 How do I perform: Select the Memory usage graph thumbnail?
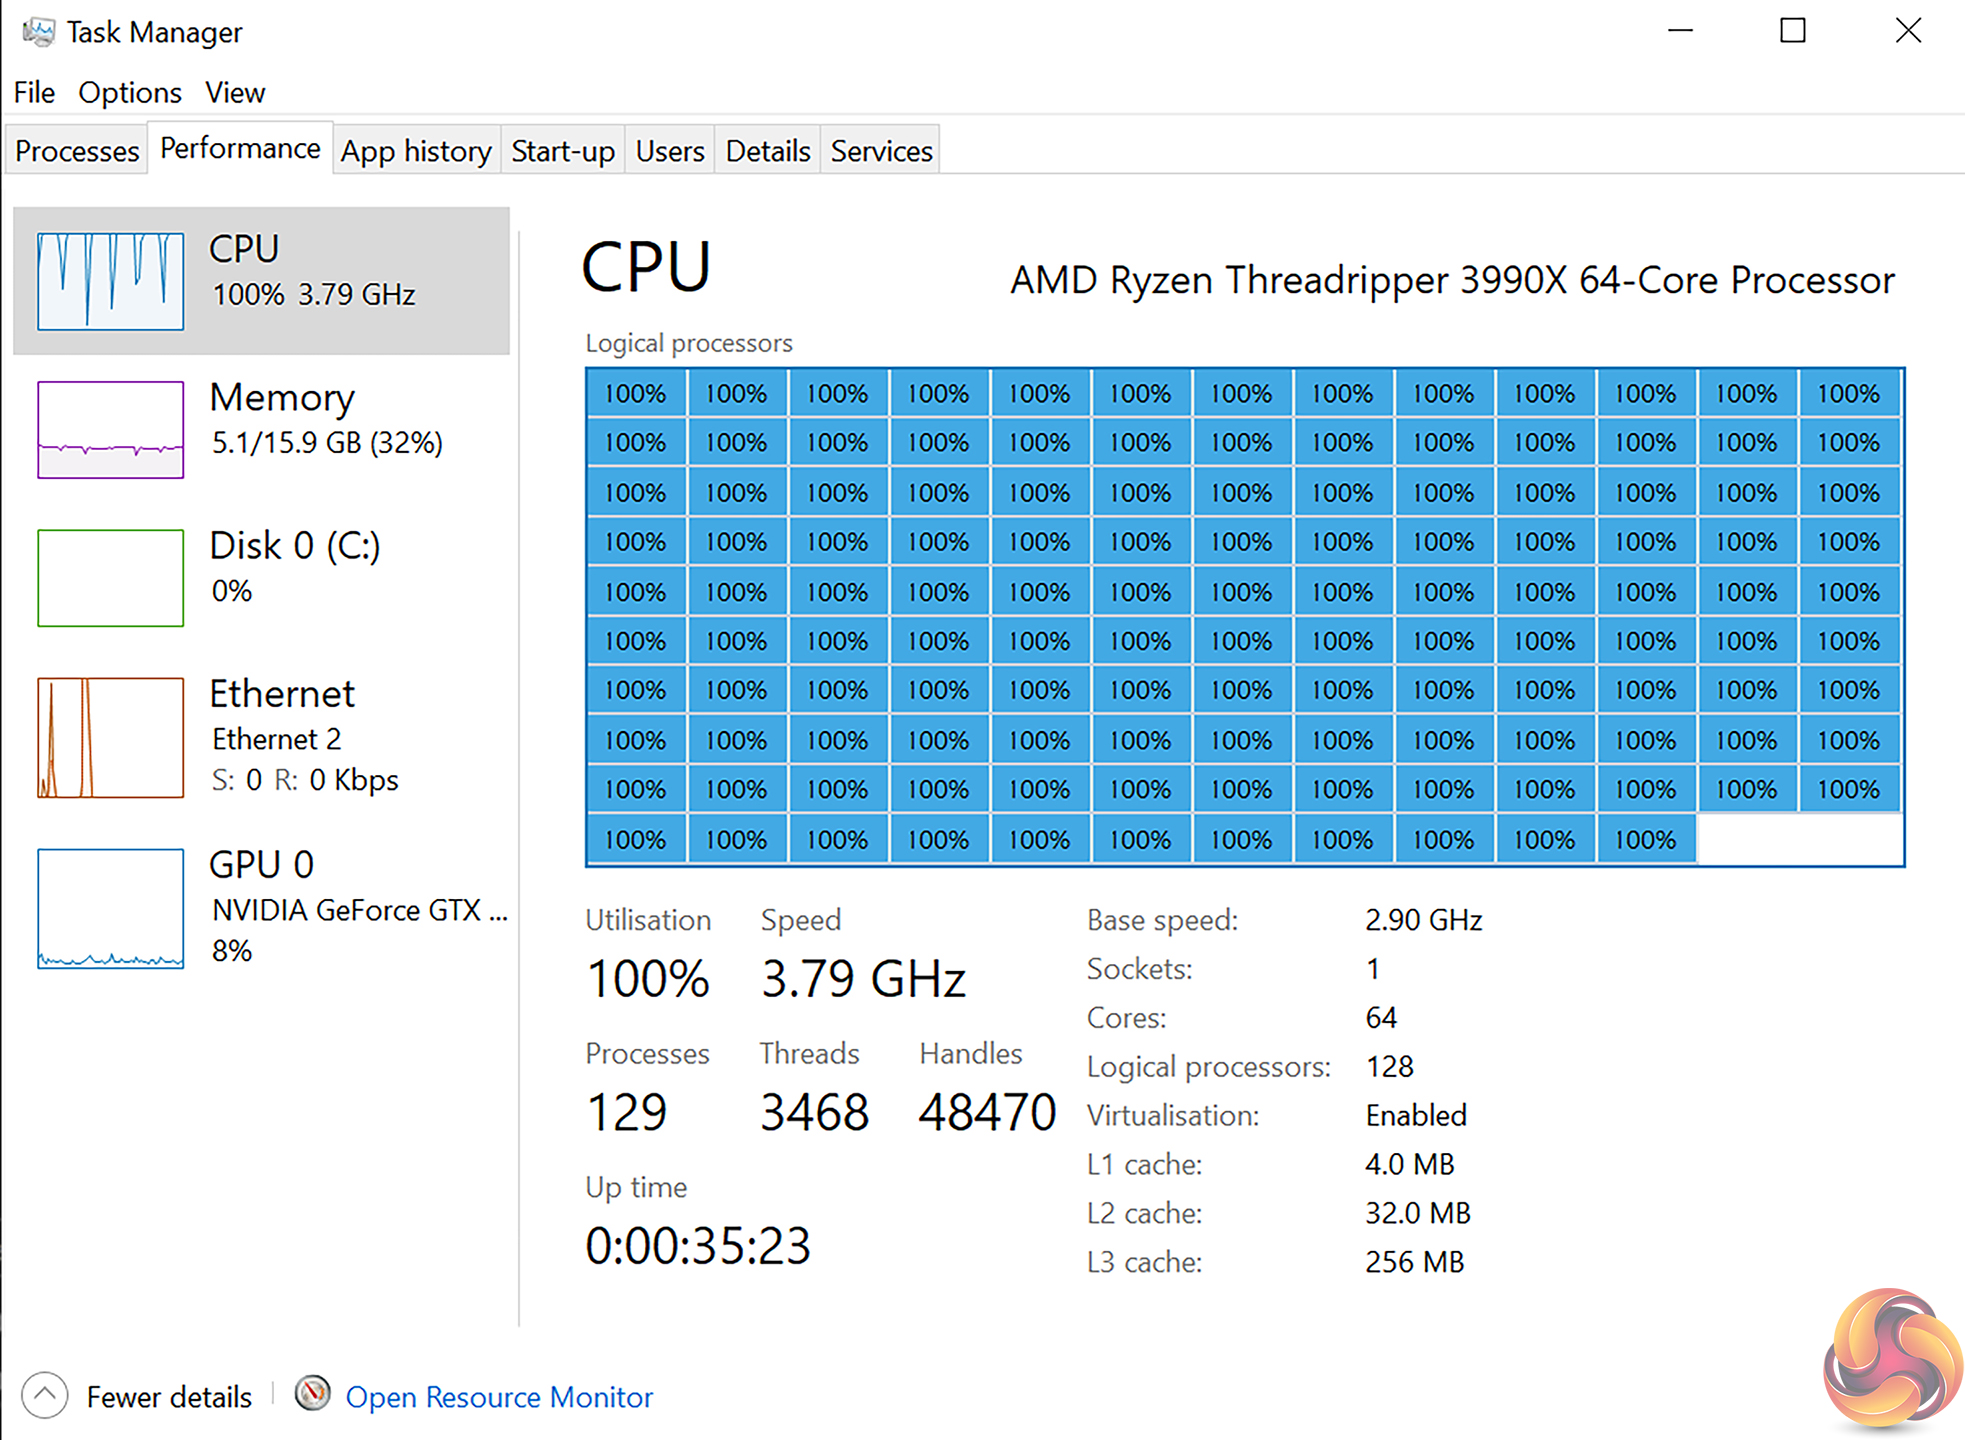(110, 429)
